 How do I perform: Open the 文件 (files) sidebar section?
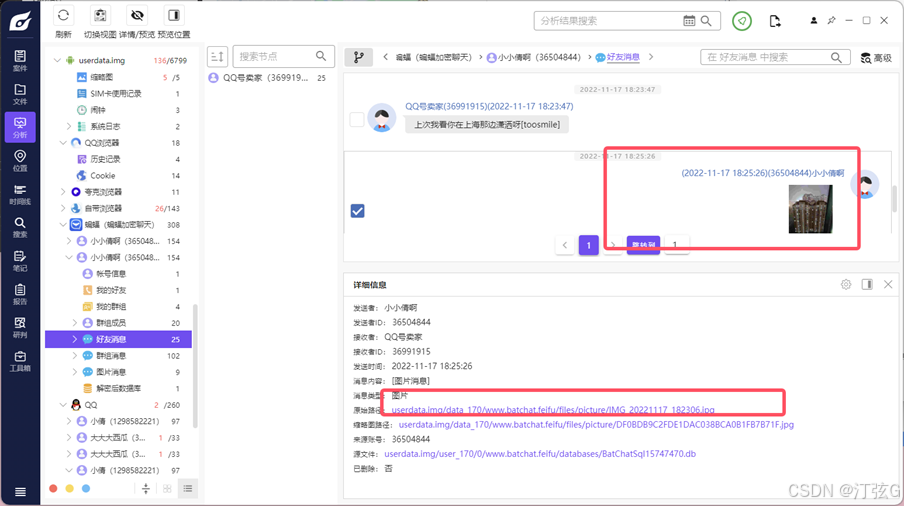[x=20, y=94]
